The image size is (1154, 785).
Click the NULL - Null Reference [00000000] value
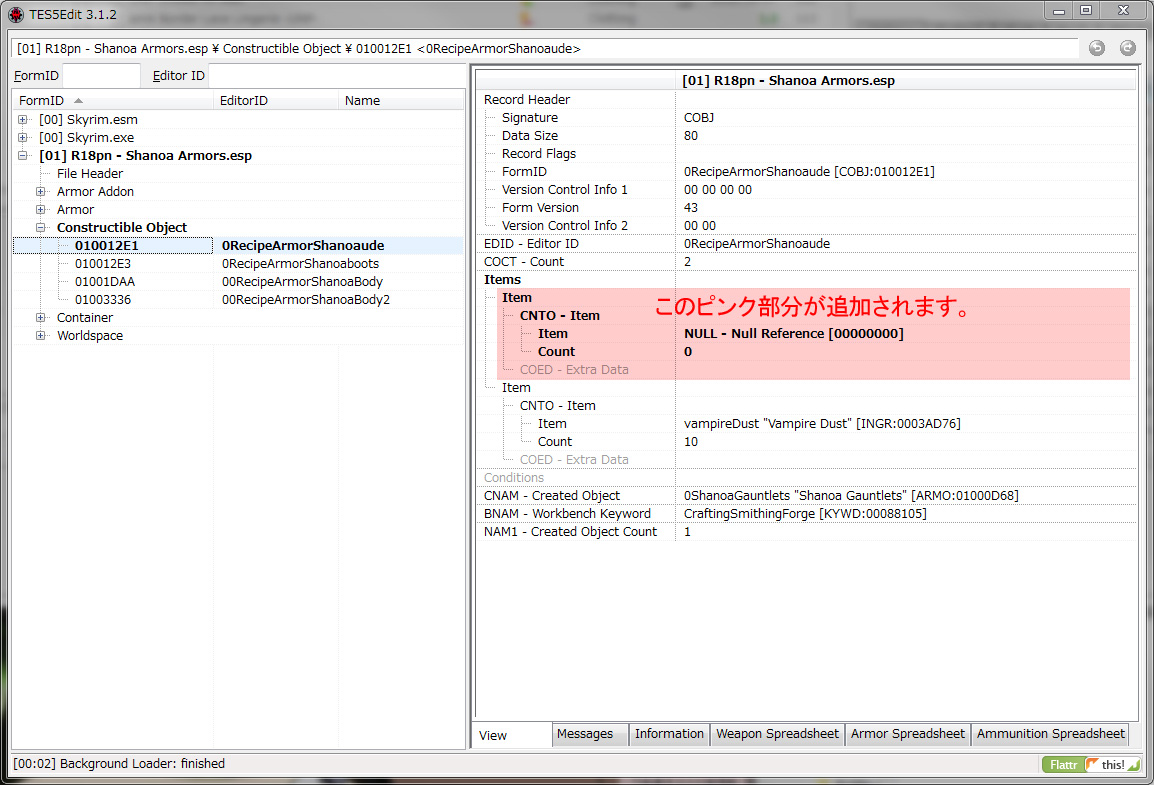(793, 333)
